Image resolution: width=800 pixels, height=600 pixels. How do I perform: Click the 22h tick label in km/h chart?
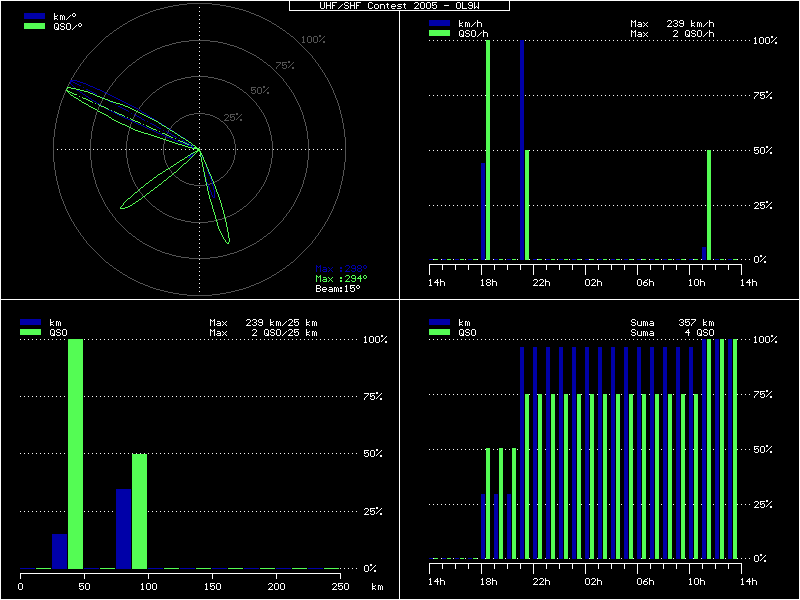pyautogui.click(x=541, y=283)
